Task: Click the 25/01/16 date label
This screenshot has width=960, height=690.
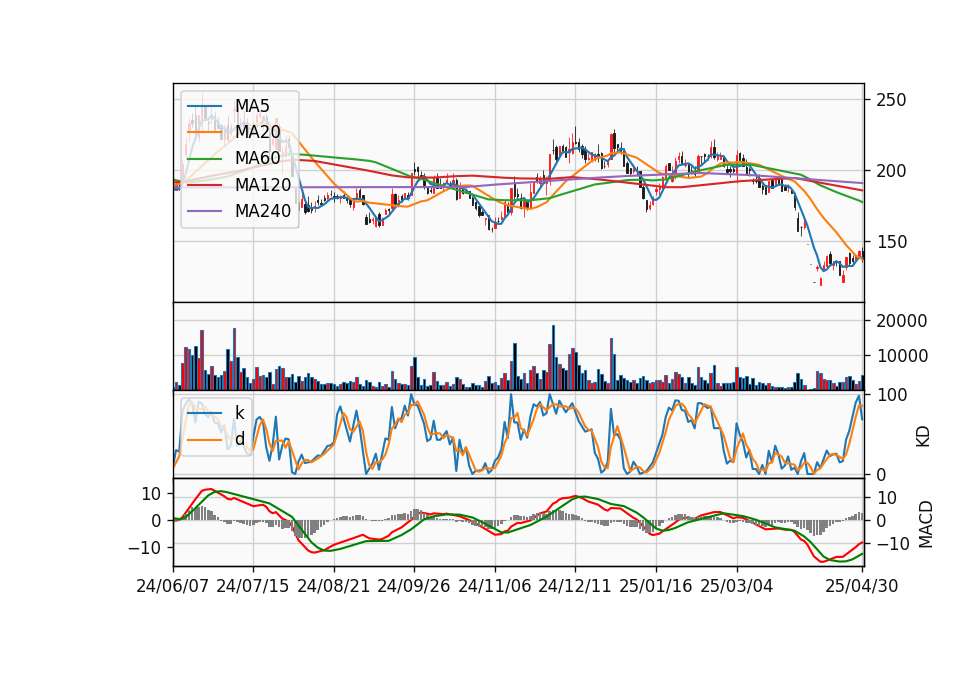Action: (656, 586)
